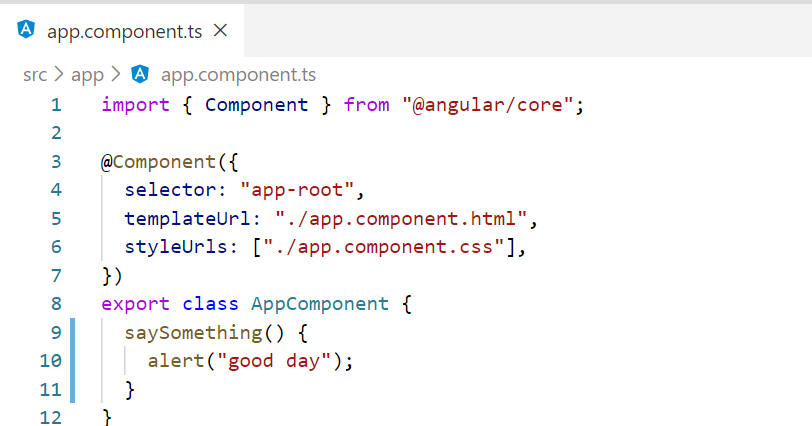Click line number 6 in gutter
812x426 pixels.
coord(56,247)
